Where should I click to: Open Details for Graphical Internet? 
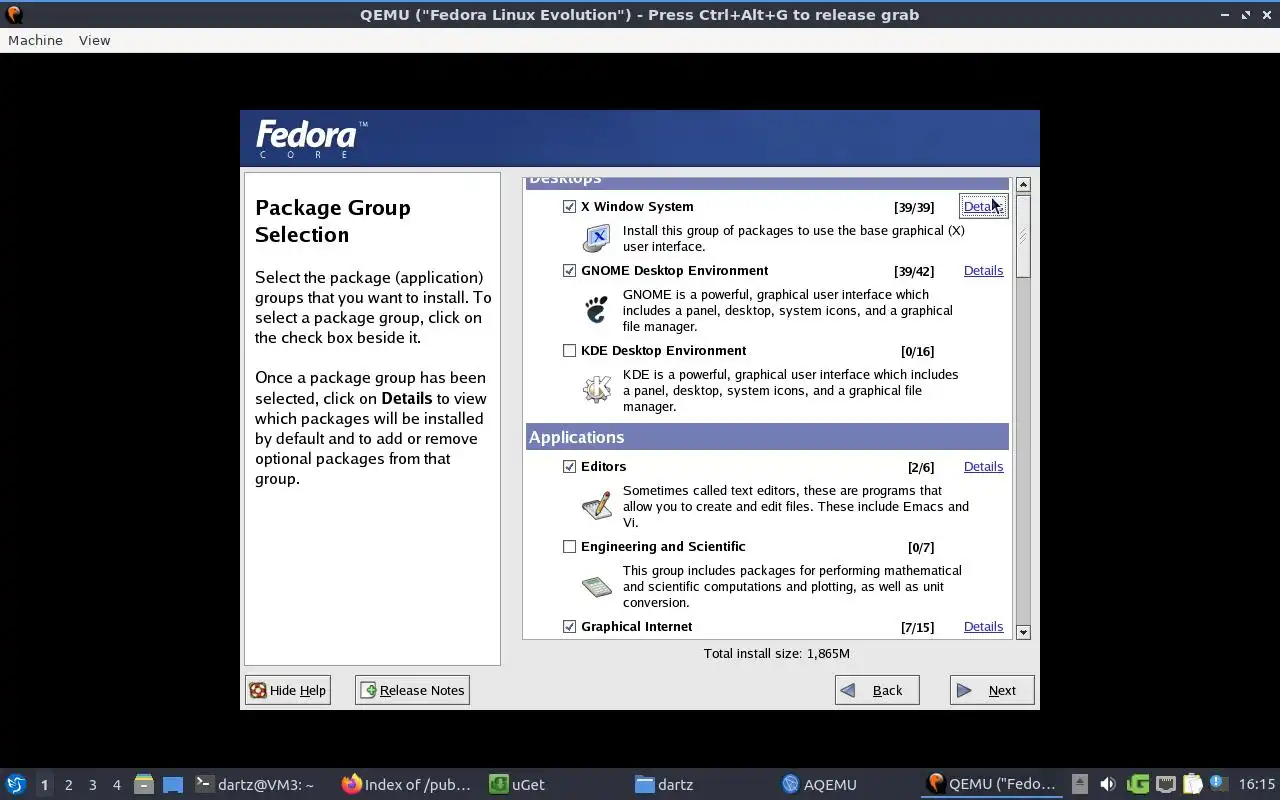click(983, 626)
